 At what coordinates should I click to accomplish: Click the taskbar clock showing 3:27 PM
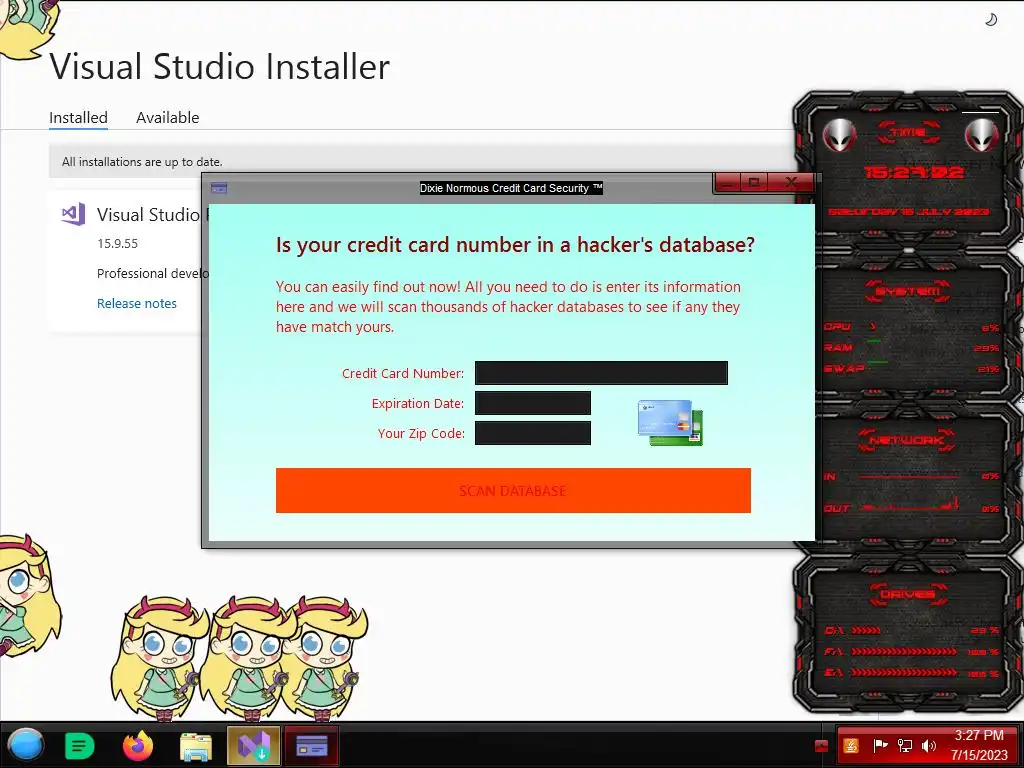click(x=979, y=745)
